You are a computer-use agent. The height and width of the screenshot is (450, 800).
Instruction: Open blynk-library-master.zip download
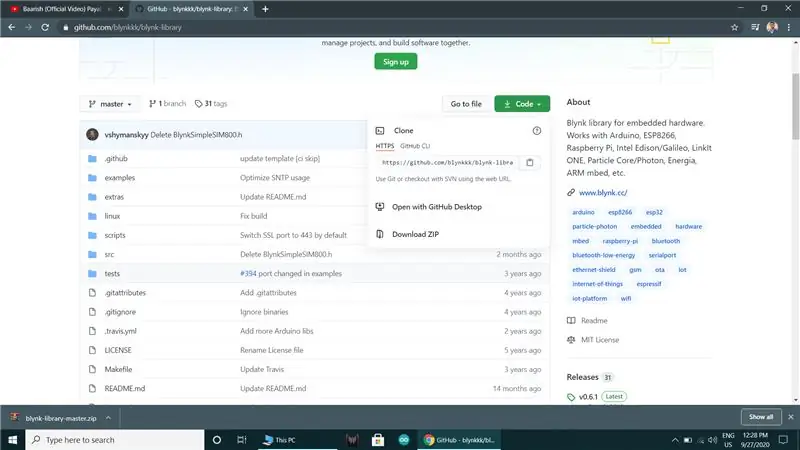[61, 418]
